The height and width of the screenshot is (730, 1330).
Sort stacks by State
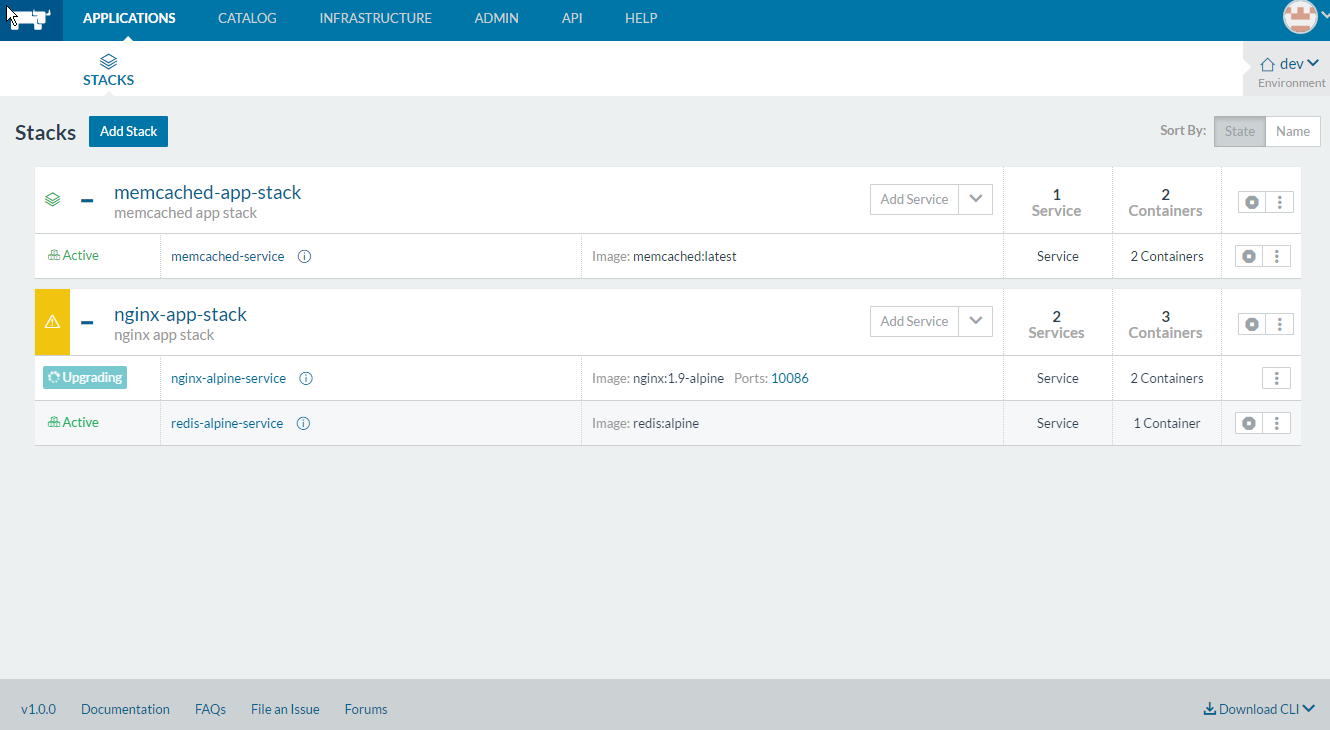coord(1240,131)
